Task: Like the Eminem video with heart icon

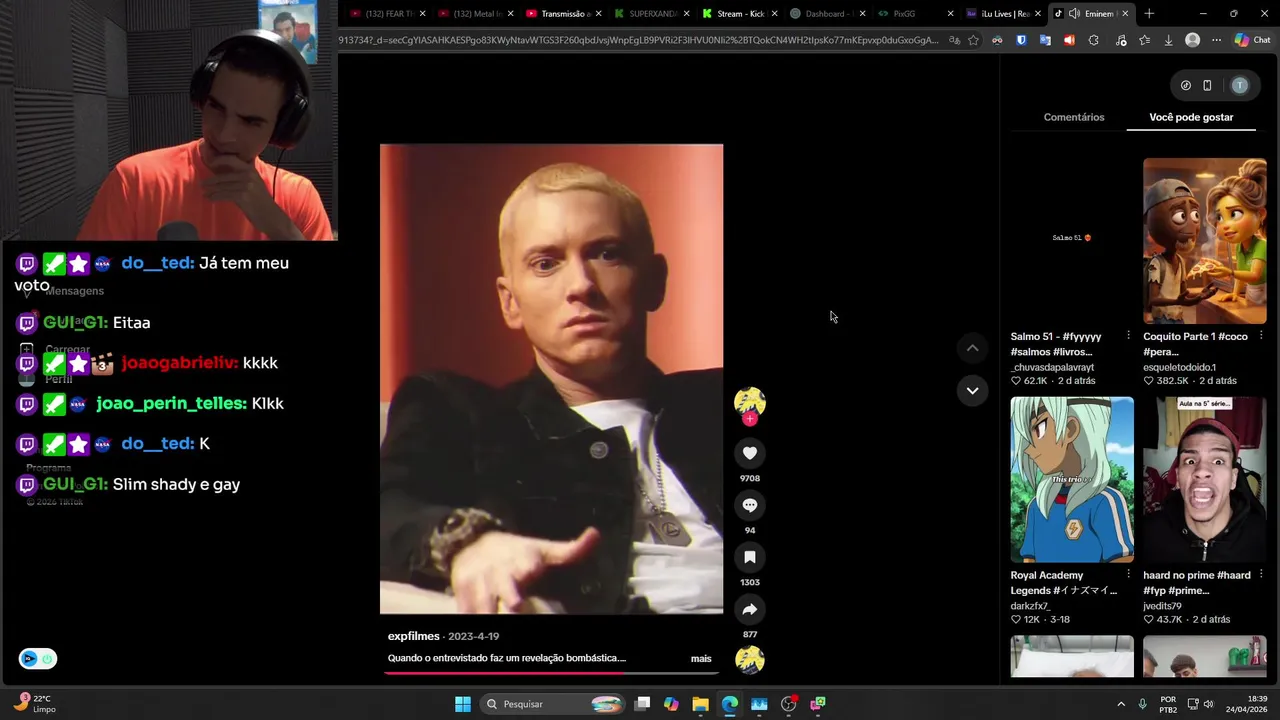Action: pyautogui.click(x=750, y=453)
